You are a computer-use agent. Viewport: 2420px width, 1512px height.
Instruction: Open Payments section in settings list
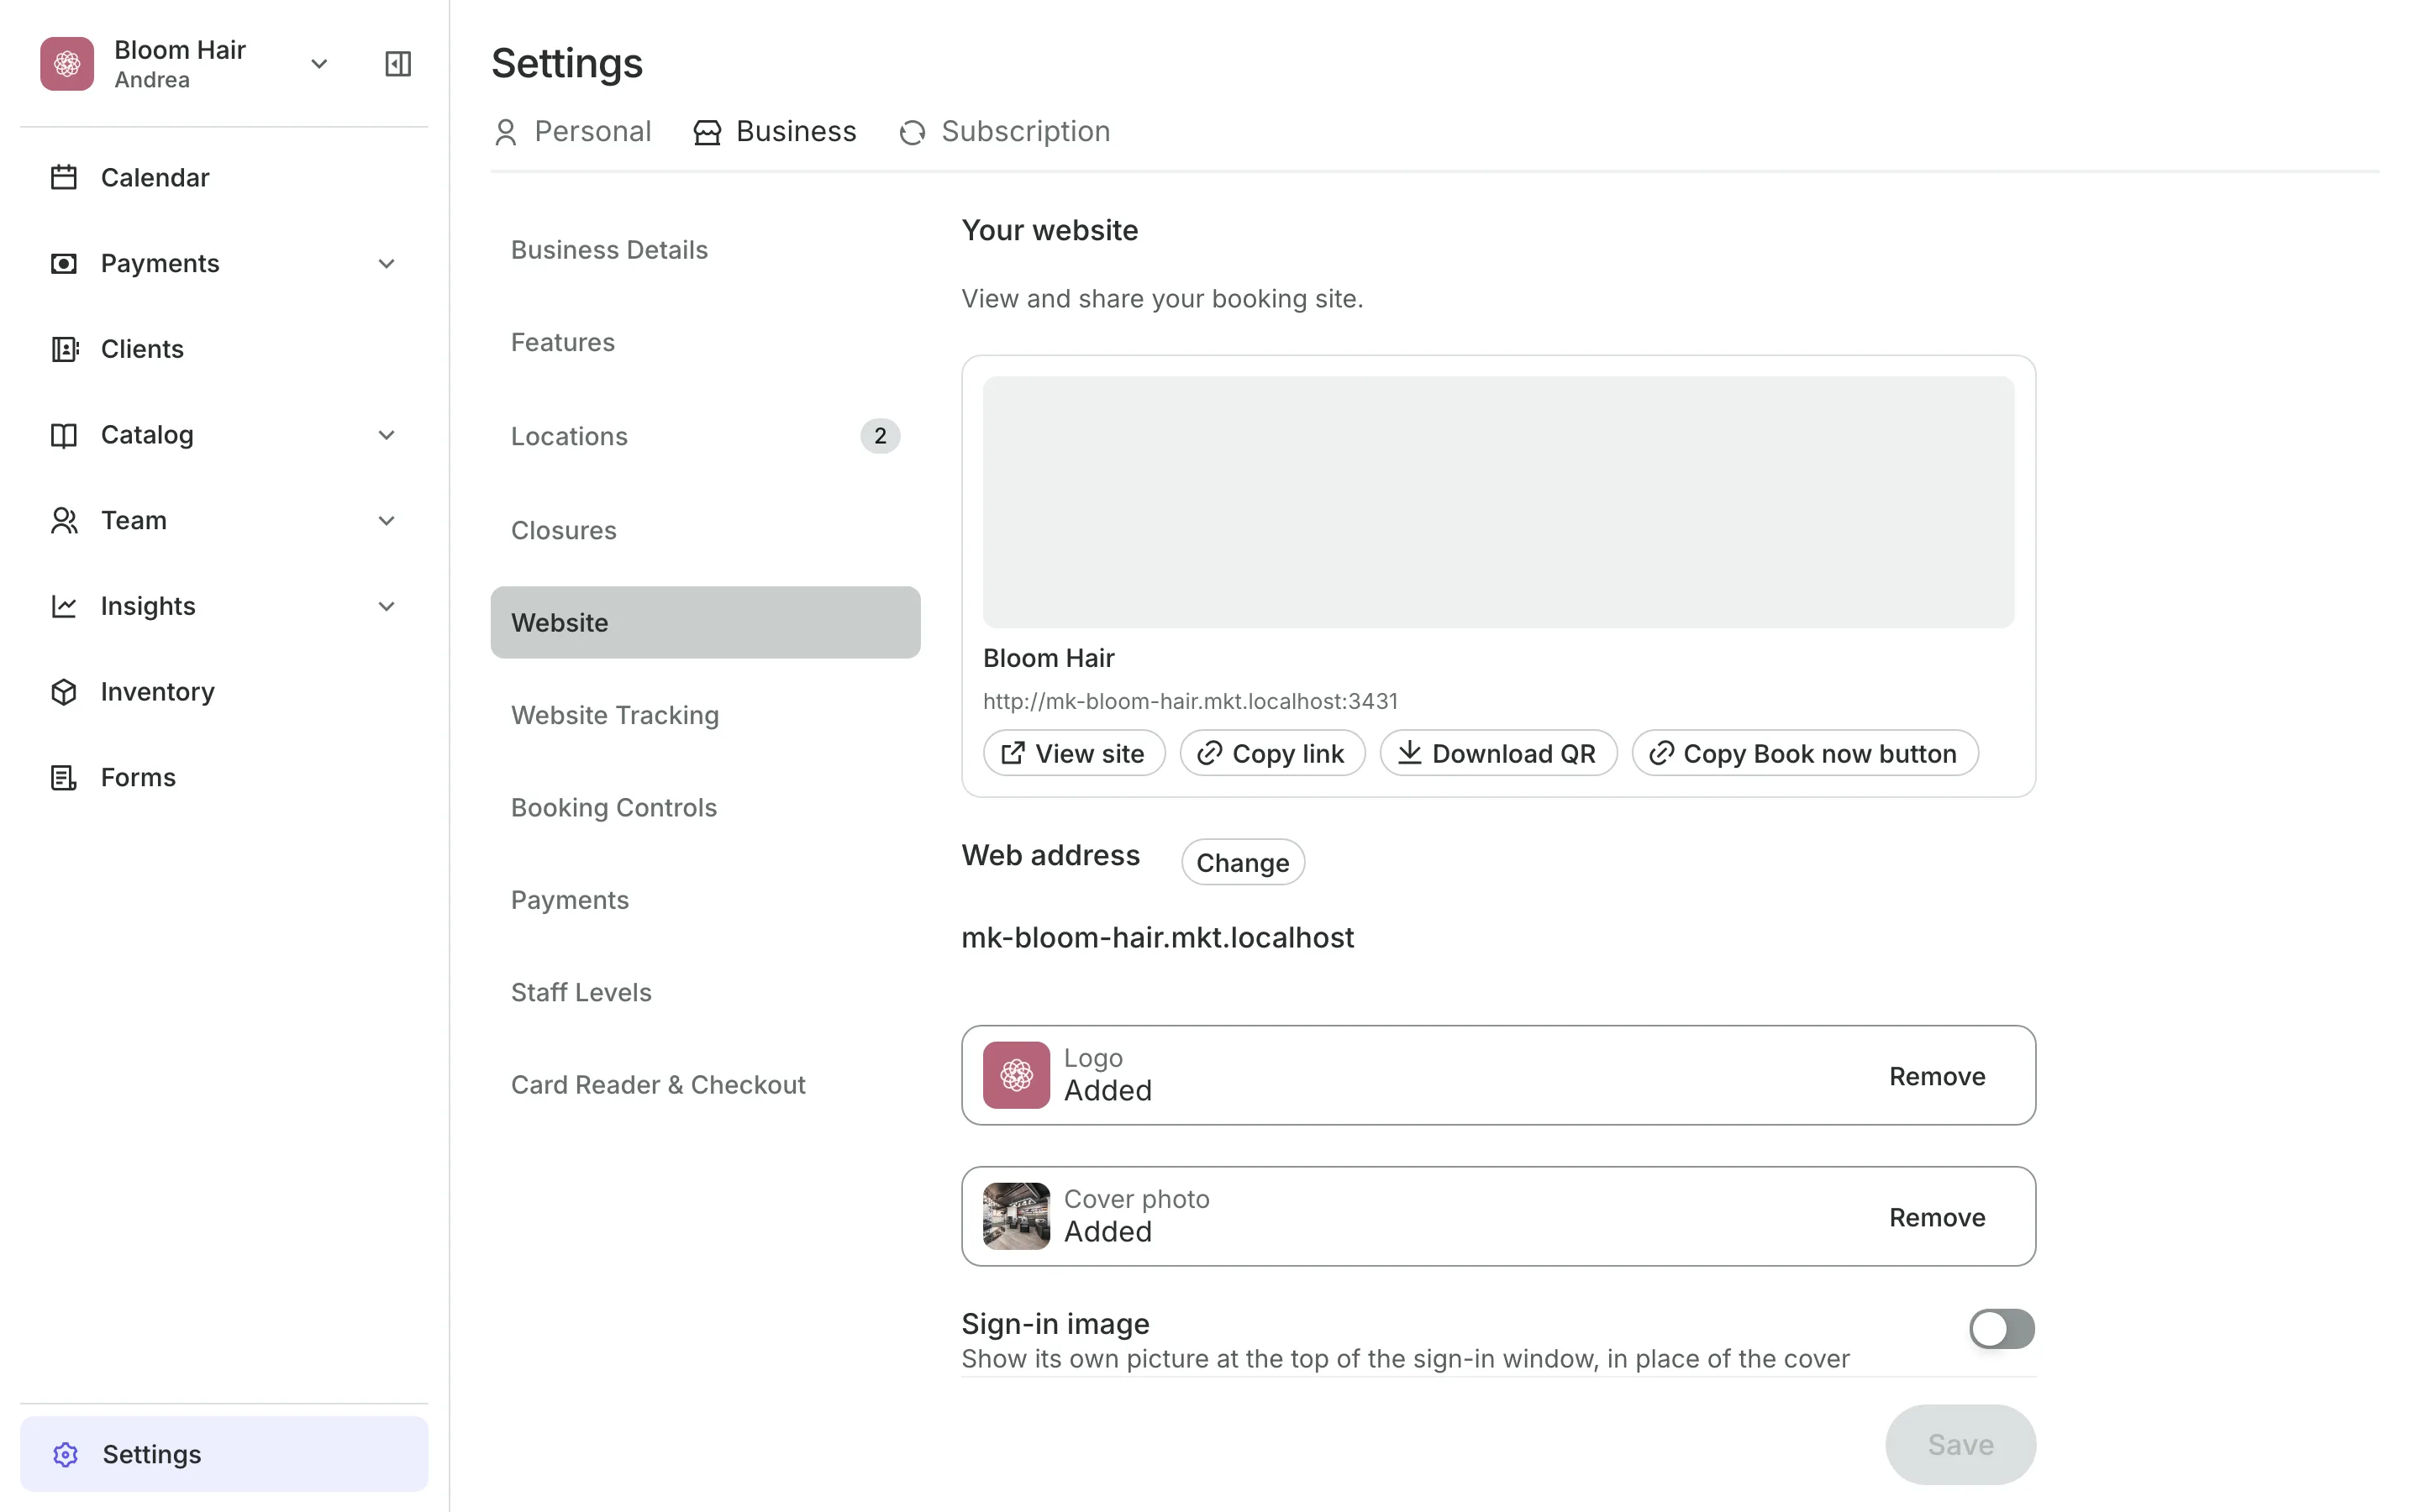(x=705, y=899)
